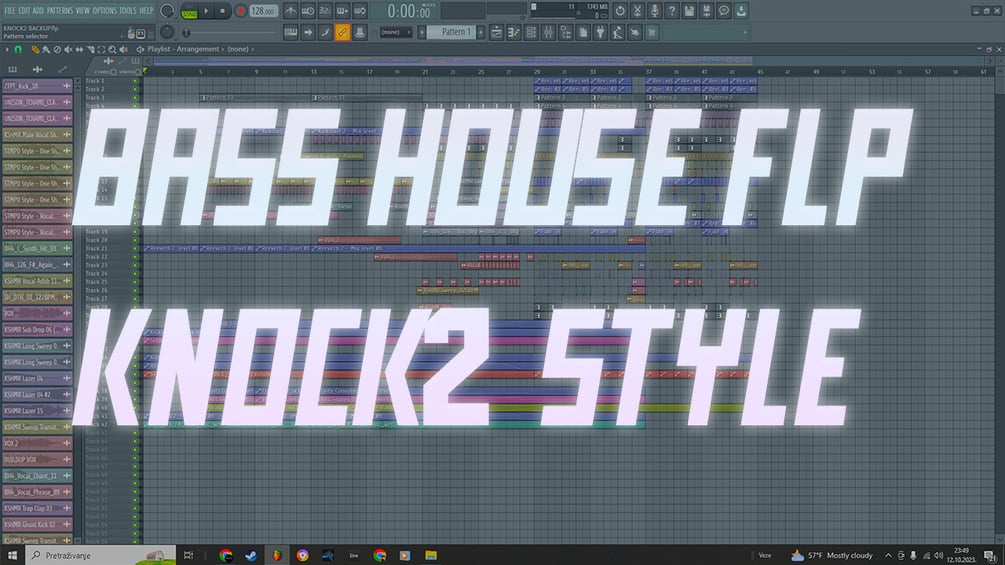Open the plugin picker plug icon
This screenshot has height=565, width=1005.
tap(600, 32)
